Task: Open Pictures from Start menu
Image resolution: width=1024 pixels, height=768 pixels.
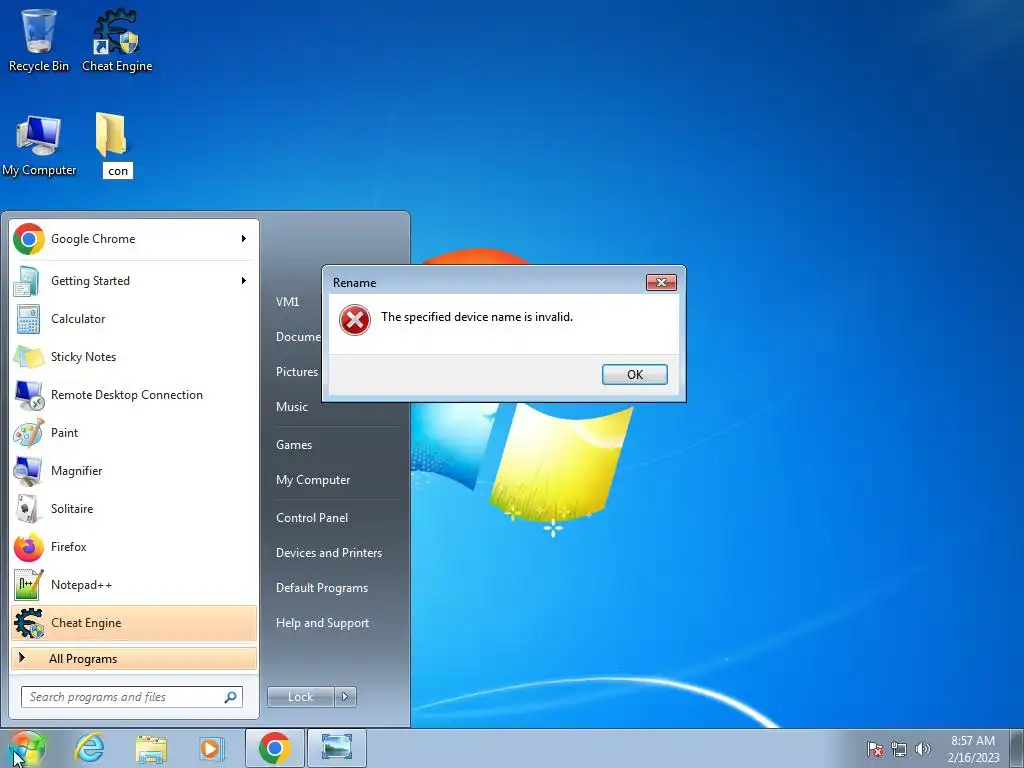Action: coord(296,372)
